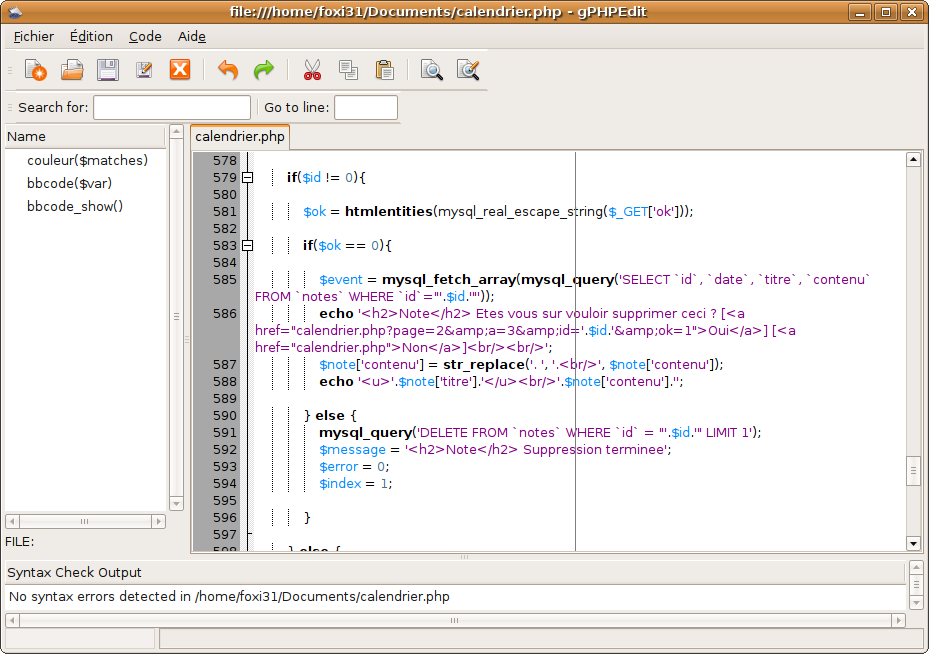
Task: Undo the last edit with the orange arrow
Action: [x=228, y=70]
